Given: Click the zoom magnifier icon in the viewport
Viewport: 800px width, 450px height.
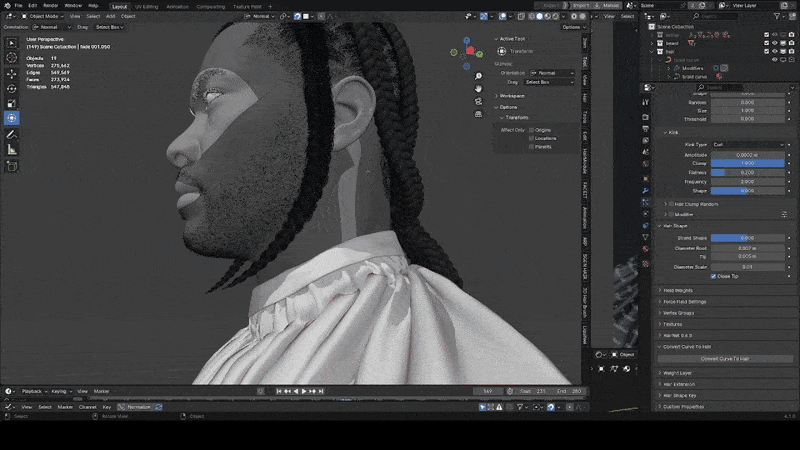Looking at the screenshot, I should click(x=478, y=76).
